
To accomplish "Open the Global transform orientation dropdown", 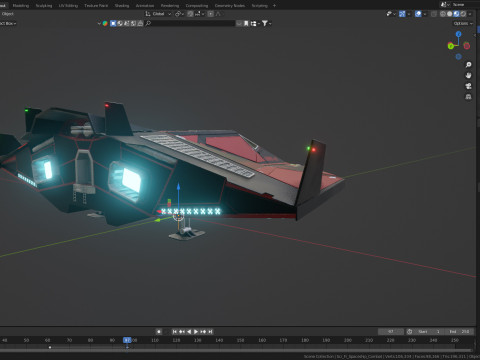I will [x=158, y=14].
